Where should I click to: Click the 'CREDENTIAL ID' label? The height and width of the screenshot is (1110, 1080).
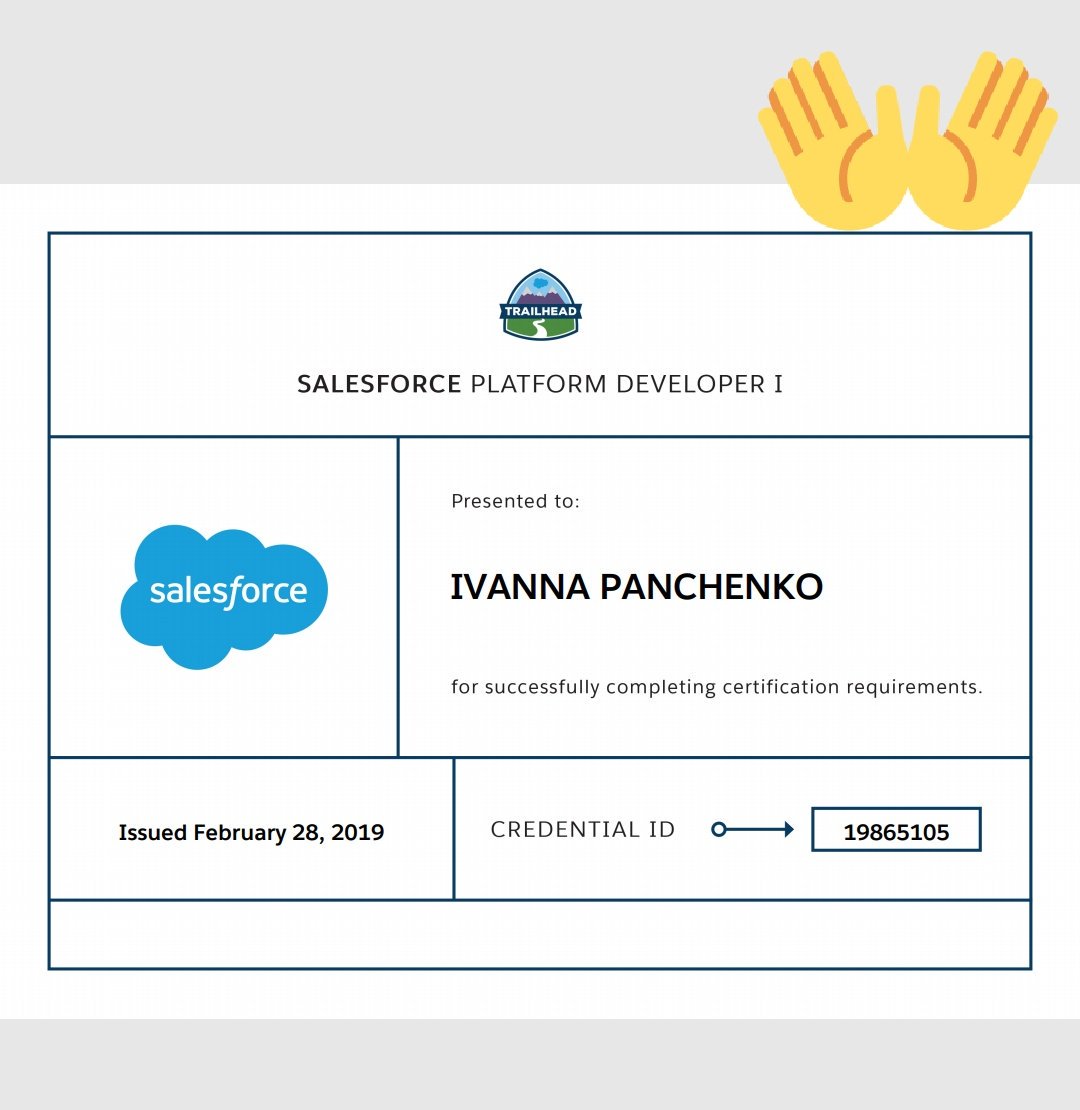[582, 829]
